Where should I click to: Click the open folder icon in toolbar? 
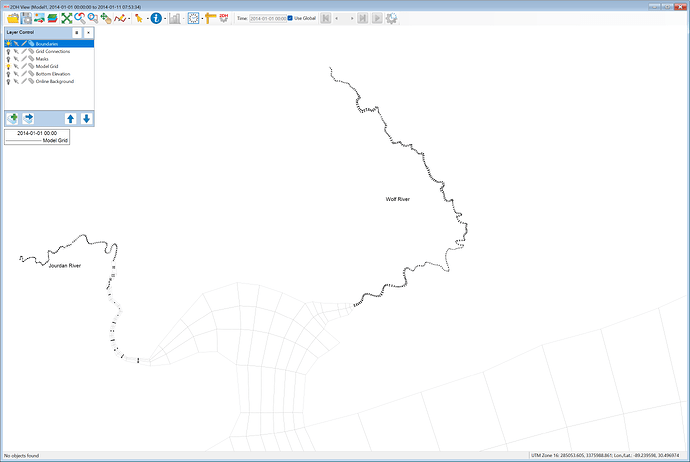pos(13,18)
